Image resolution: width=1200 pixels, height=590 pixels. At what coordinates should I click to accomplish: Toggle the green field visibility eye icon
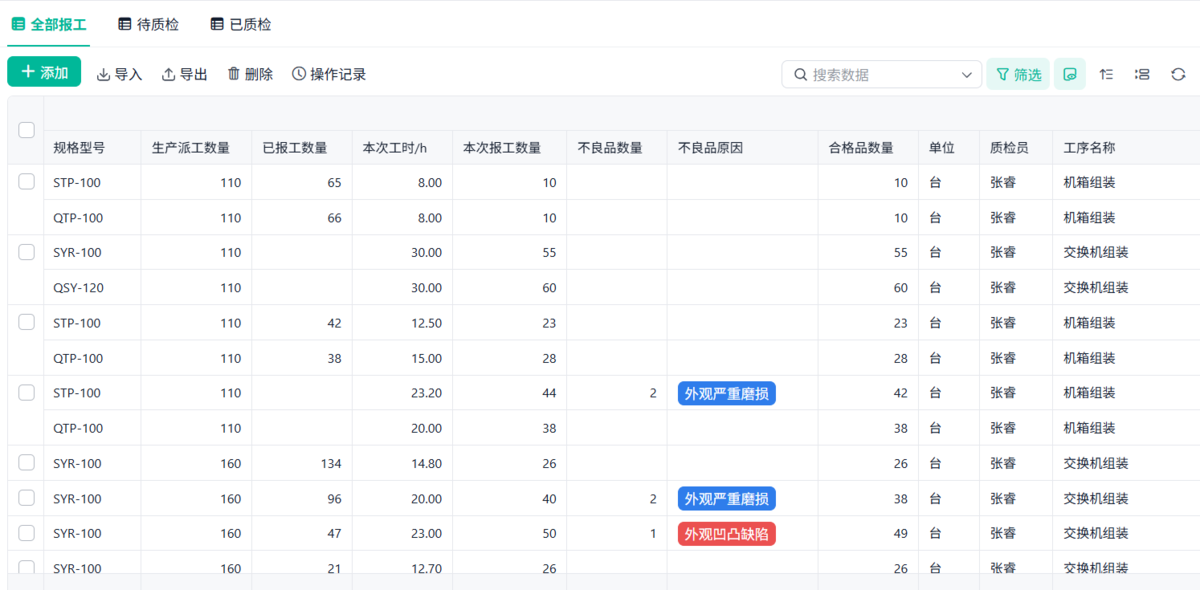1070,74
